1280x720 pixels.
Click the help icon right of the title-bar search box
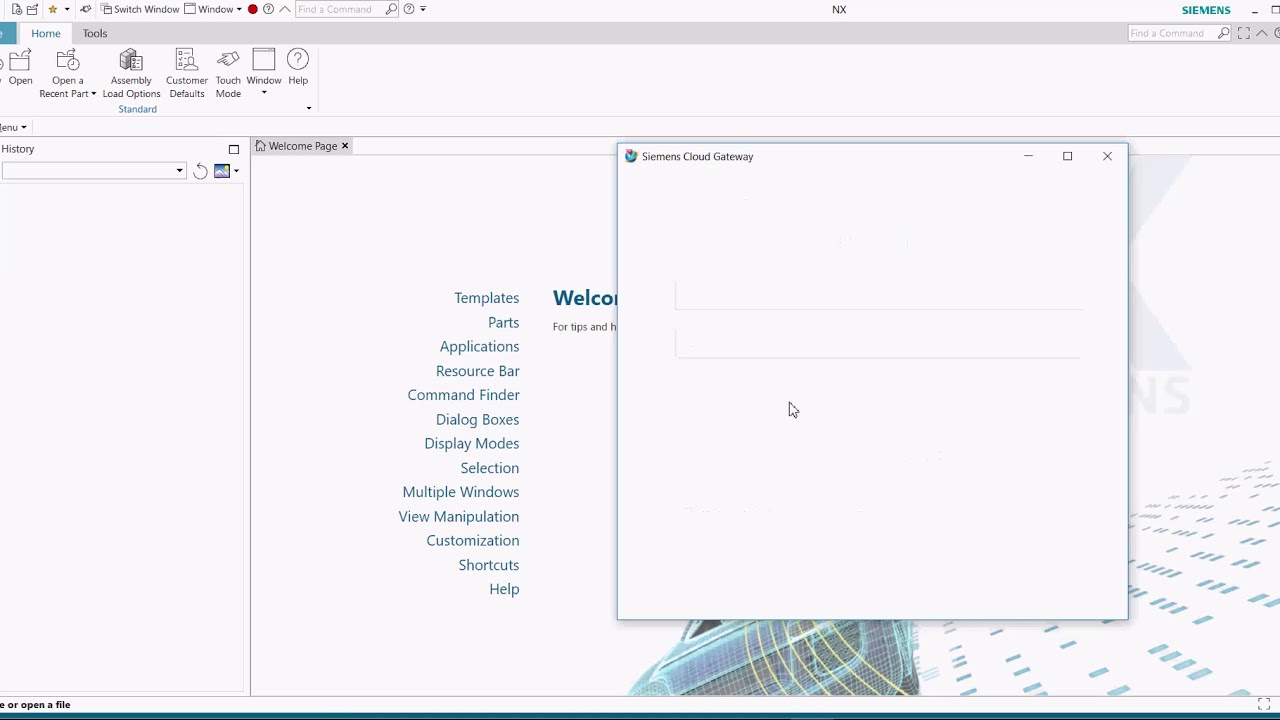point(409,9)
